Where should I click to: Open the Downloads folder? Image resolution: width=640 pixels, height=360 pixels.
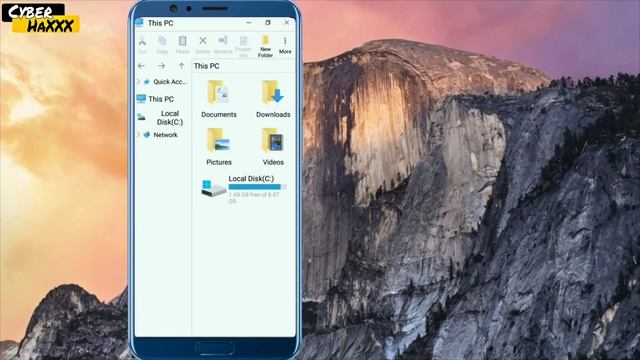pyautogui.click(x=273, y=99)
